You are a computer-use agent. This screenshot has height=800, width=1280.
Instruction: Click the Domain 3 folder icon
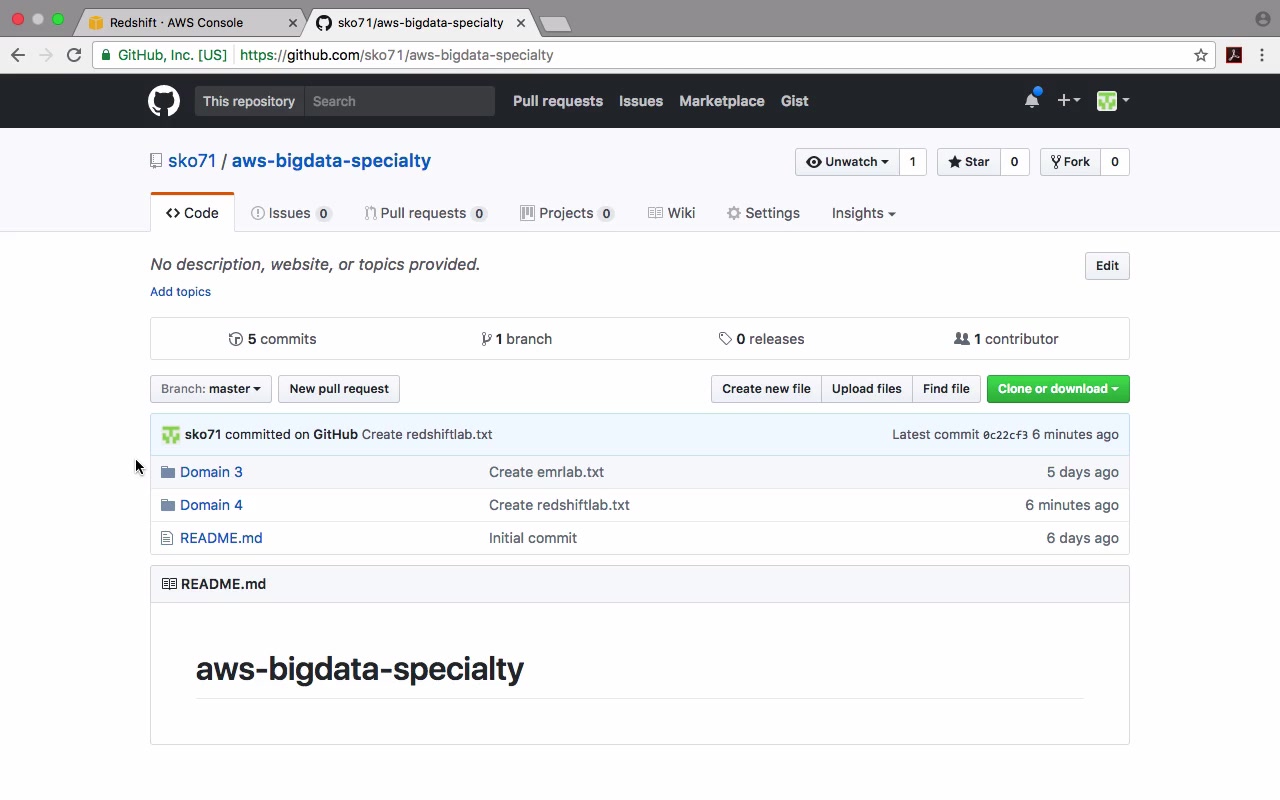168,472
